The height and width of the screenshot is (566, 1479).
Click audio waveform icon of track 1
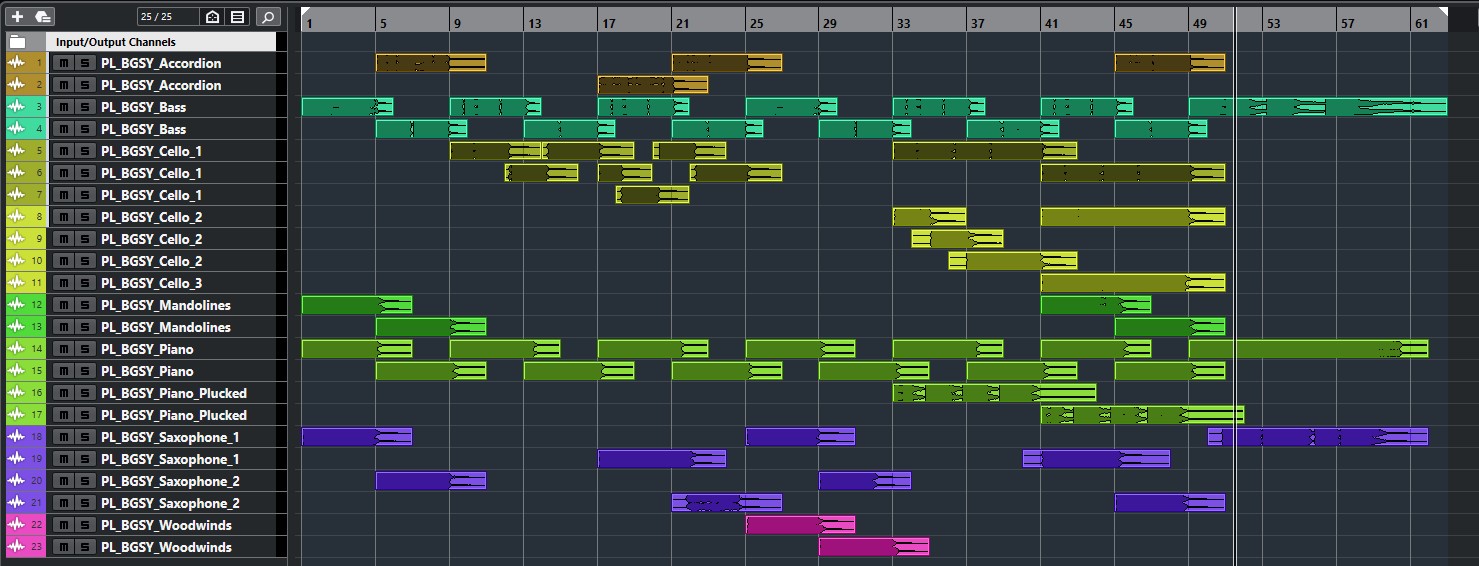(x=16, y=63)
